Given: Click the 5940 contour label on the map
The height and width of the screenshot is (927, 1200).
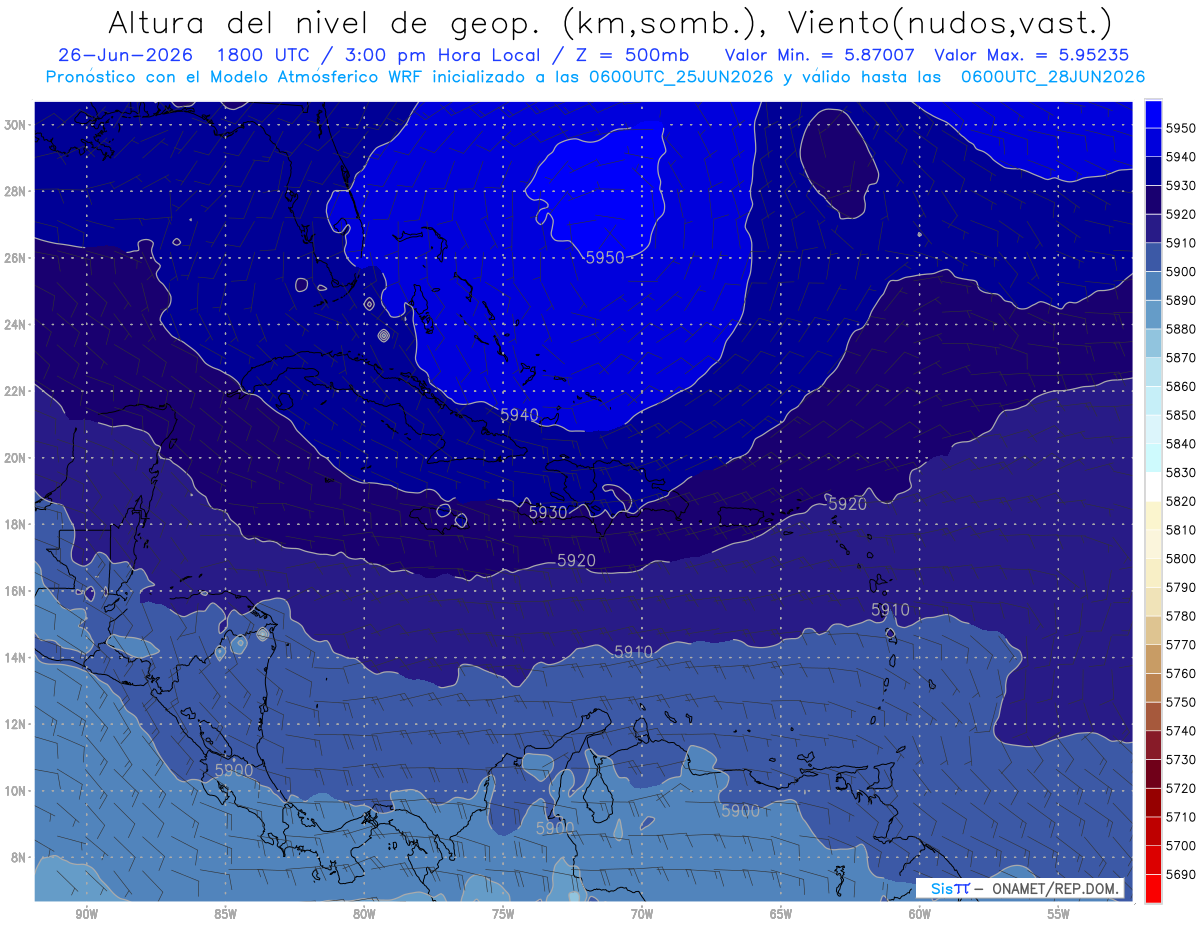Looking at the screenshot, I should 519,414.
